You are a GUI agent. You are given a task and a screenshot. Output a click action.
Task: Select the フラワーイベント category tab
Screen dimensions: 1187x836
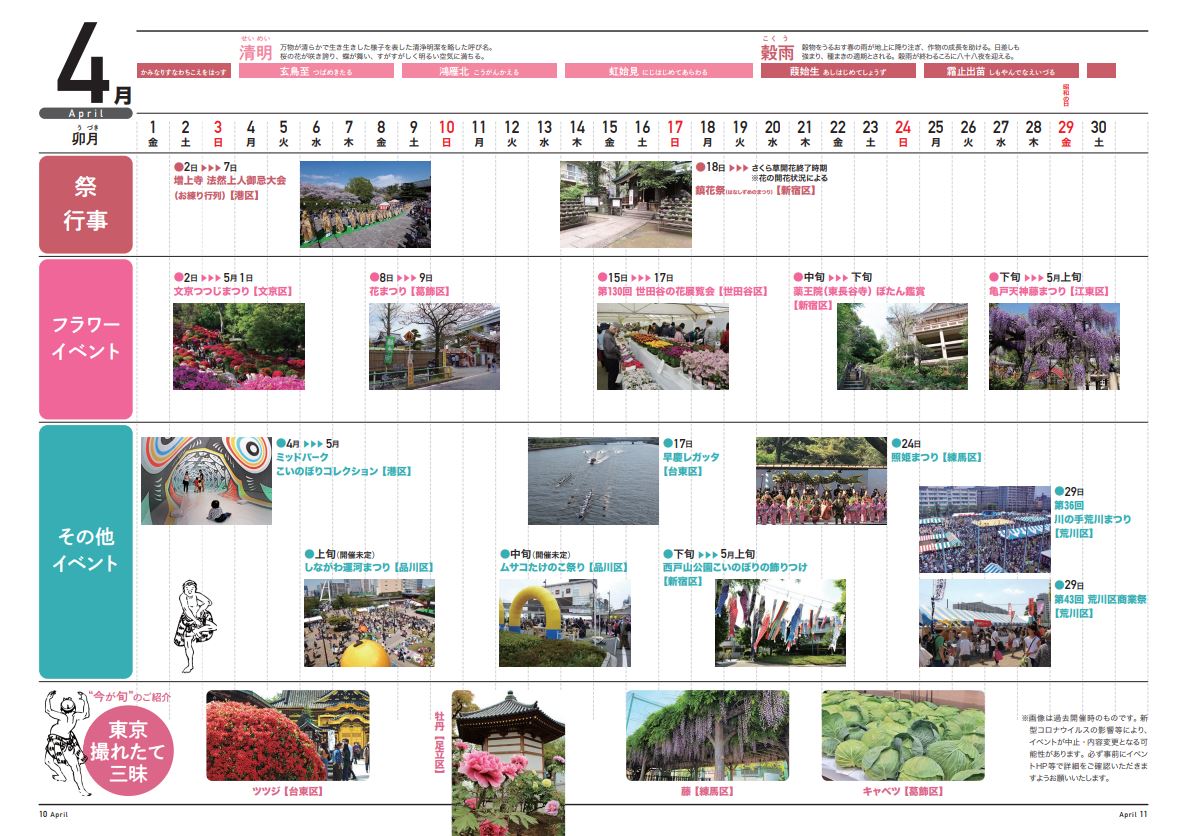point(86,339)
